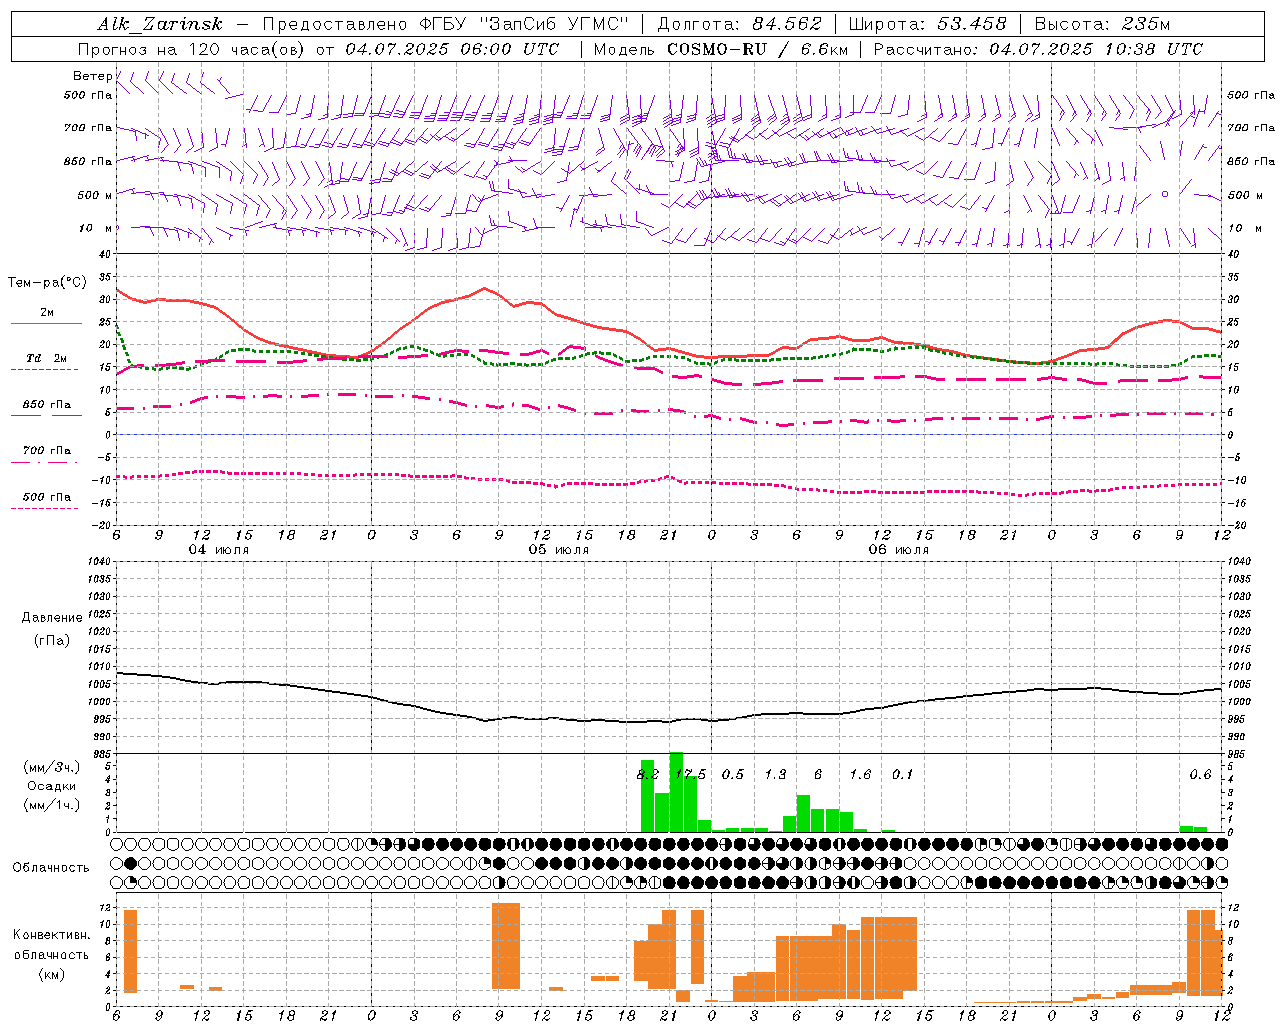Click the precipitation value 0.5
Viewport: 1280px width, 1024px height.
[733, 775]
